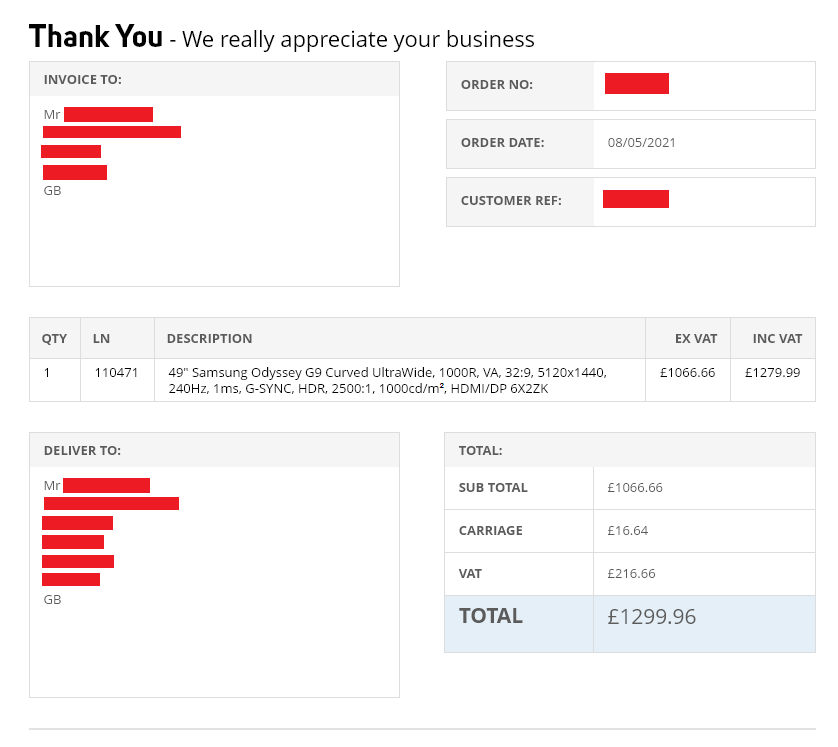Click the DESCRIPTION column header

[x=209, y=339]
